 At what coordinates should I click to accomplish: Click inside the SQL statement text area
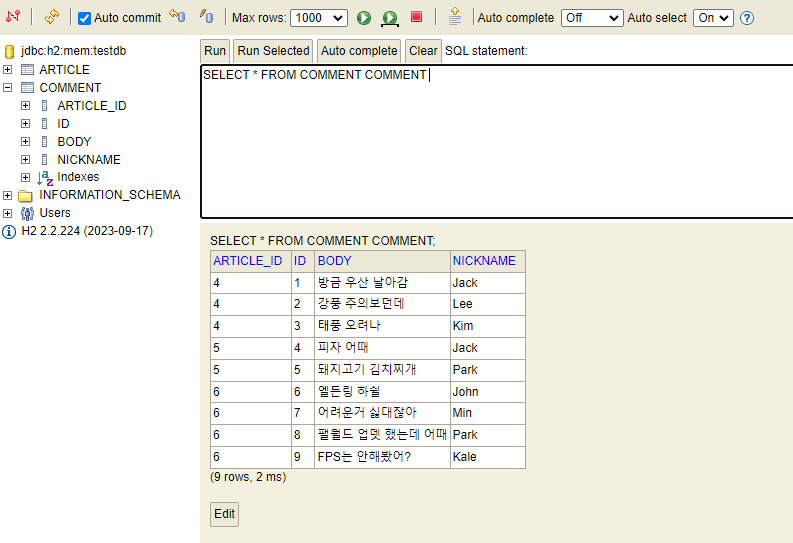tap(497, 142)
